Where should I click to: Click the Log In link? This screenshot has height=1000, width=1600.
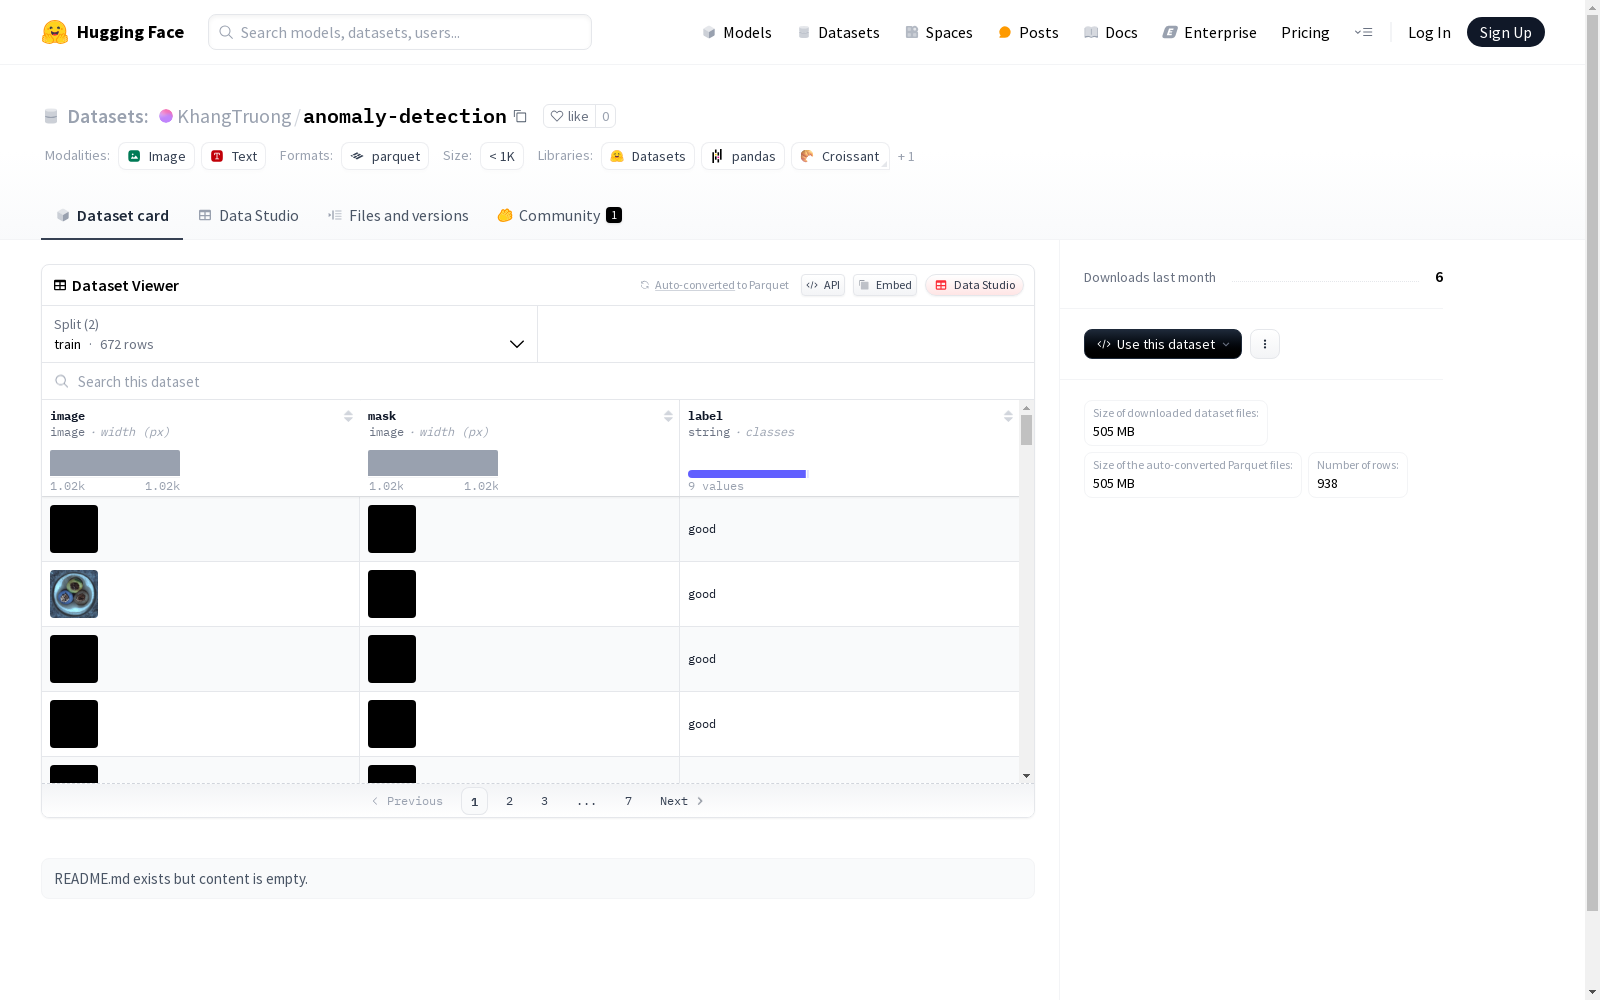[1429, 32]
